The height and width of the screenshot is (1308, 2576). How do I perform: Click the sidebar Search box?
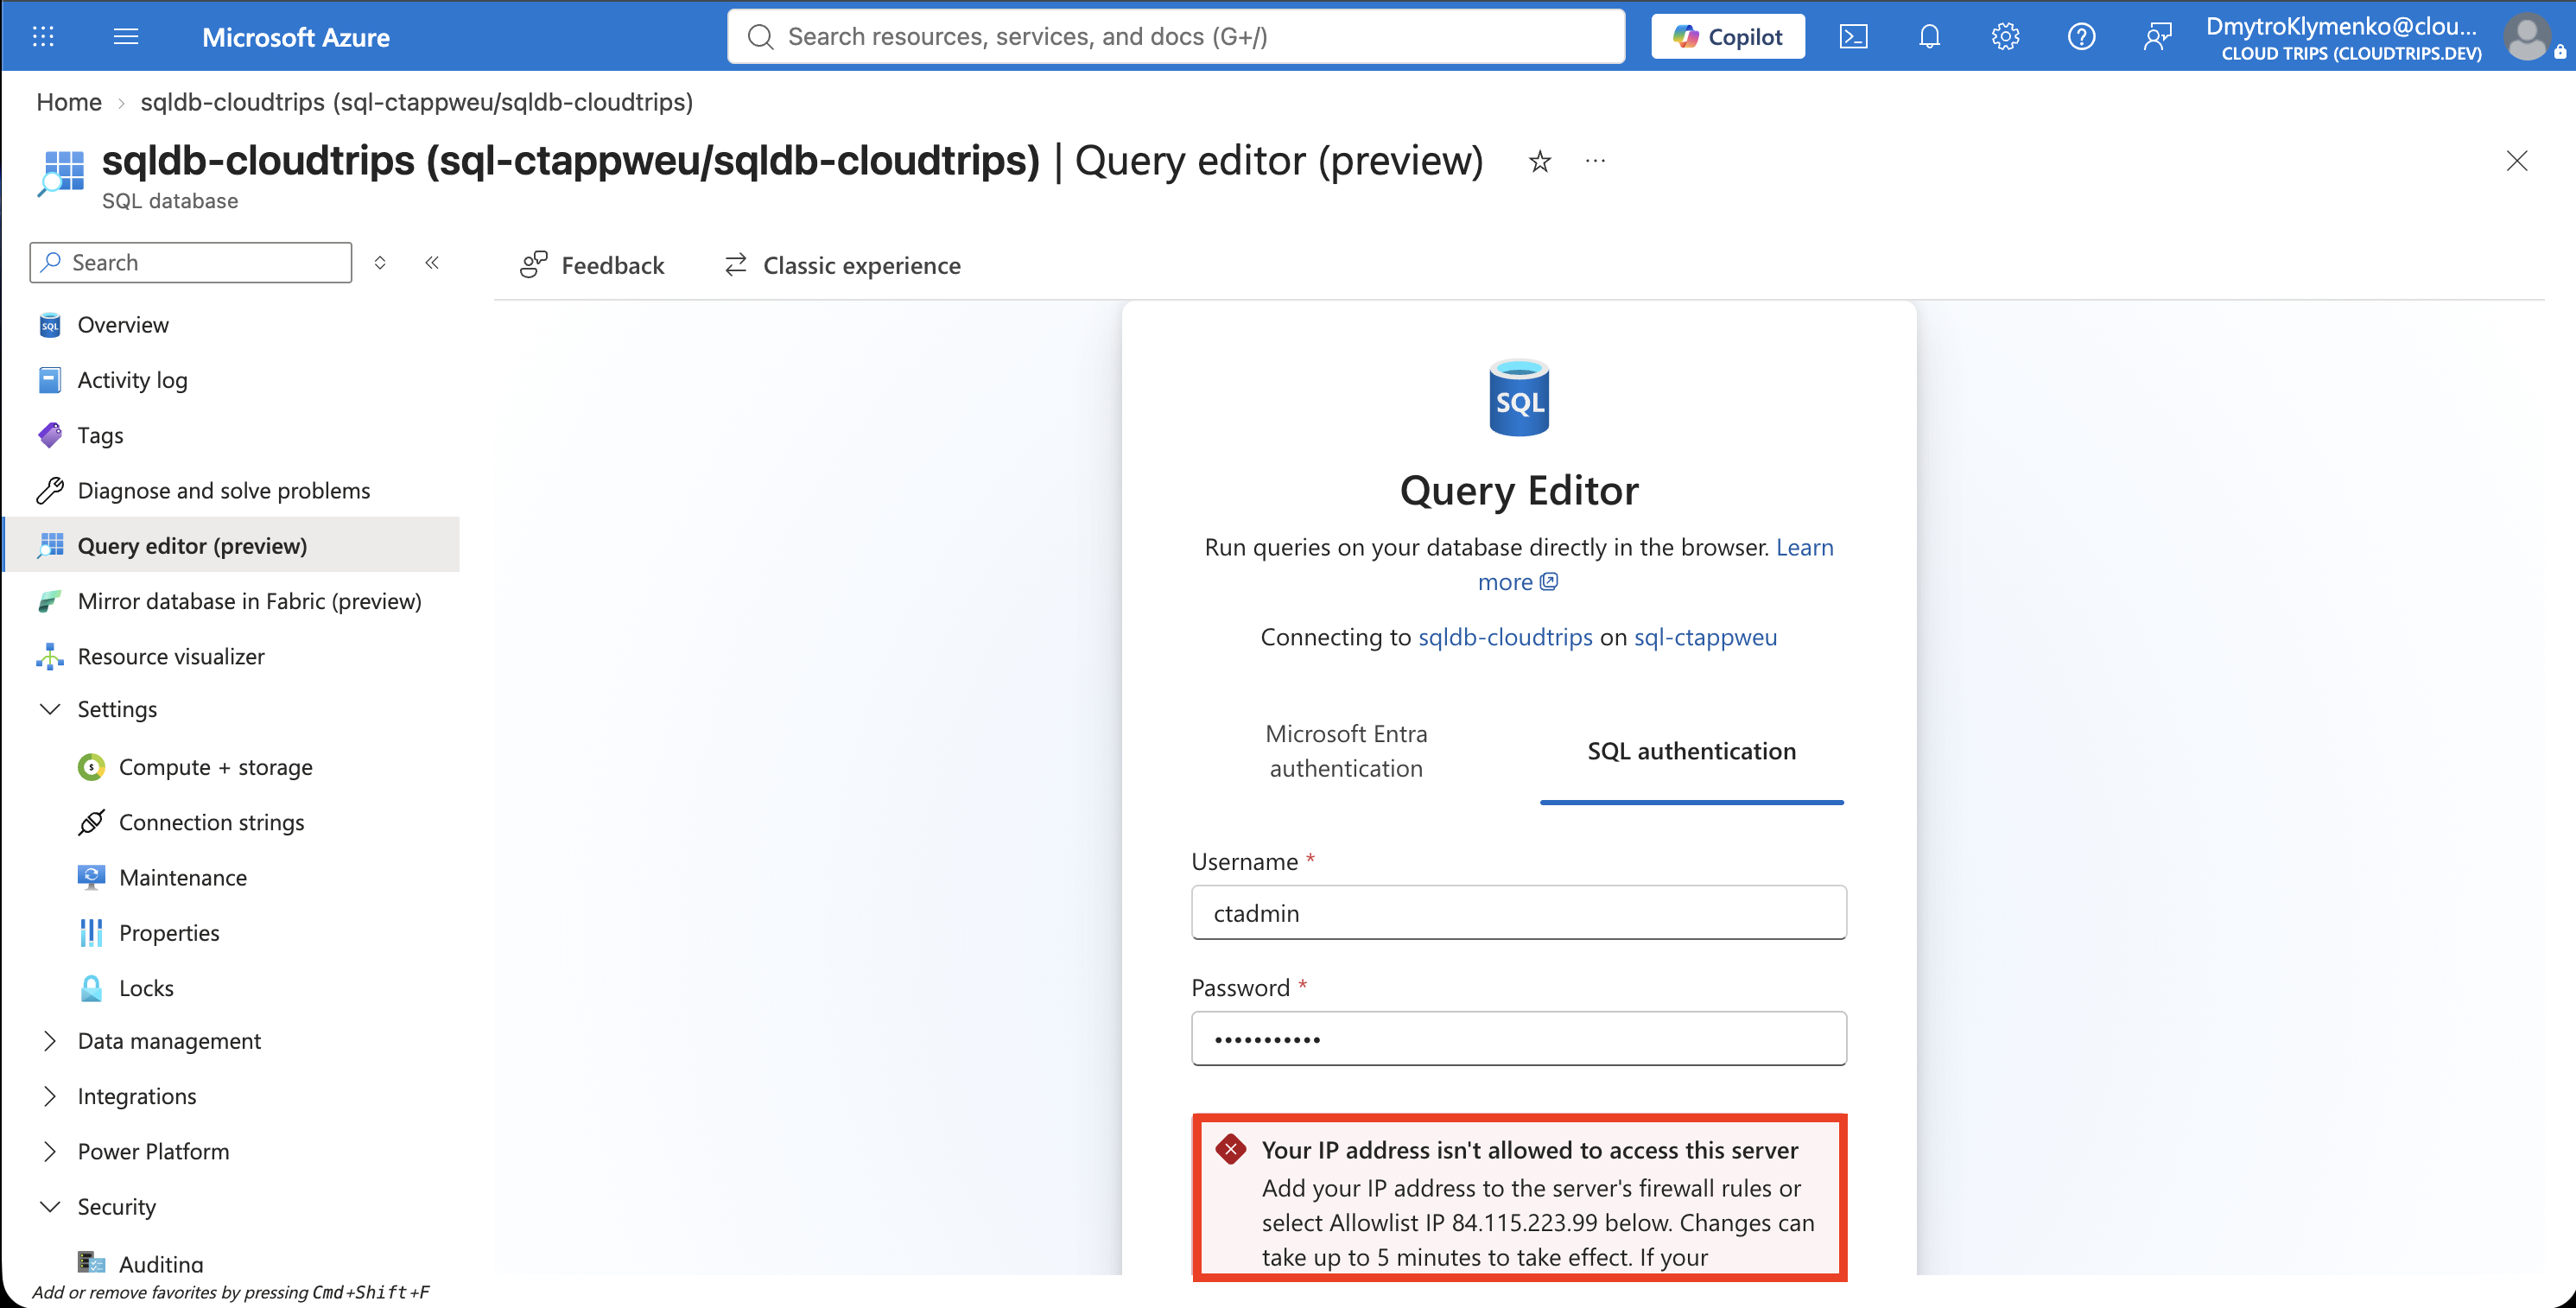pyautogui.click(x=191, y=262)
